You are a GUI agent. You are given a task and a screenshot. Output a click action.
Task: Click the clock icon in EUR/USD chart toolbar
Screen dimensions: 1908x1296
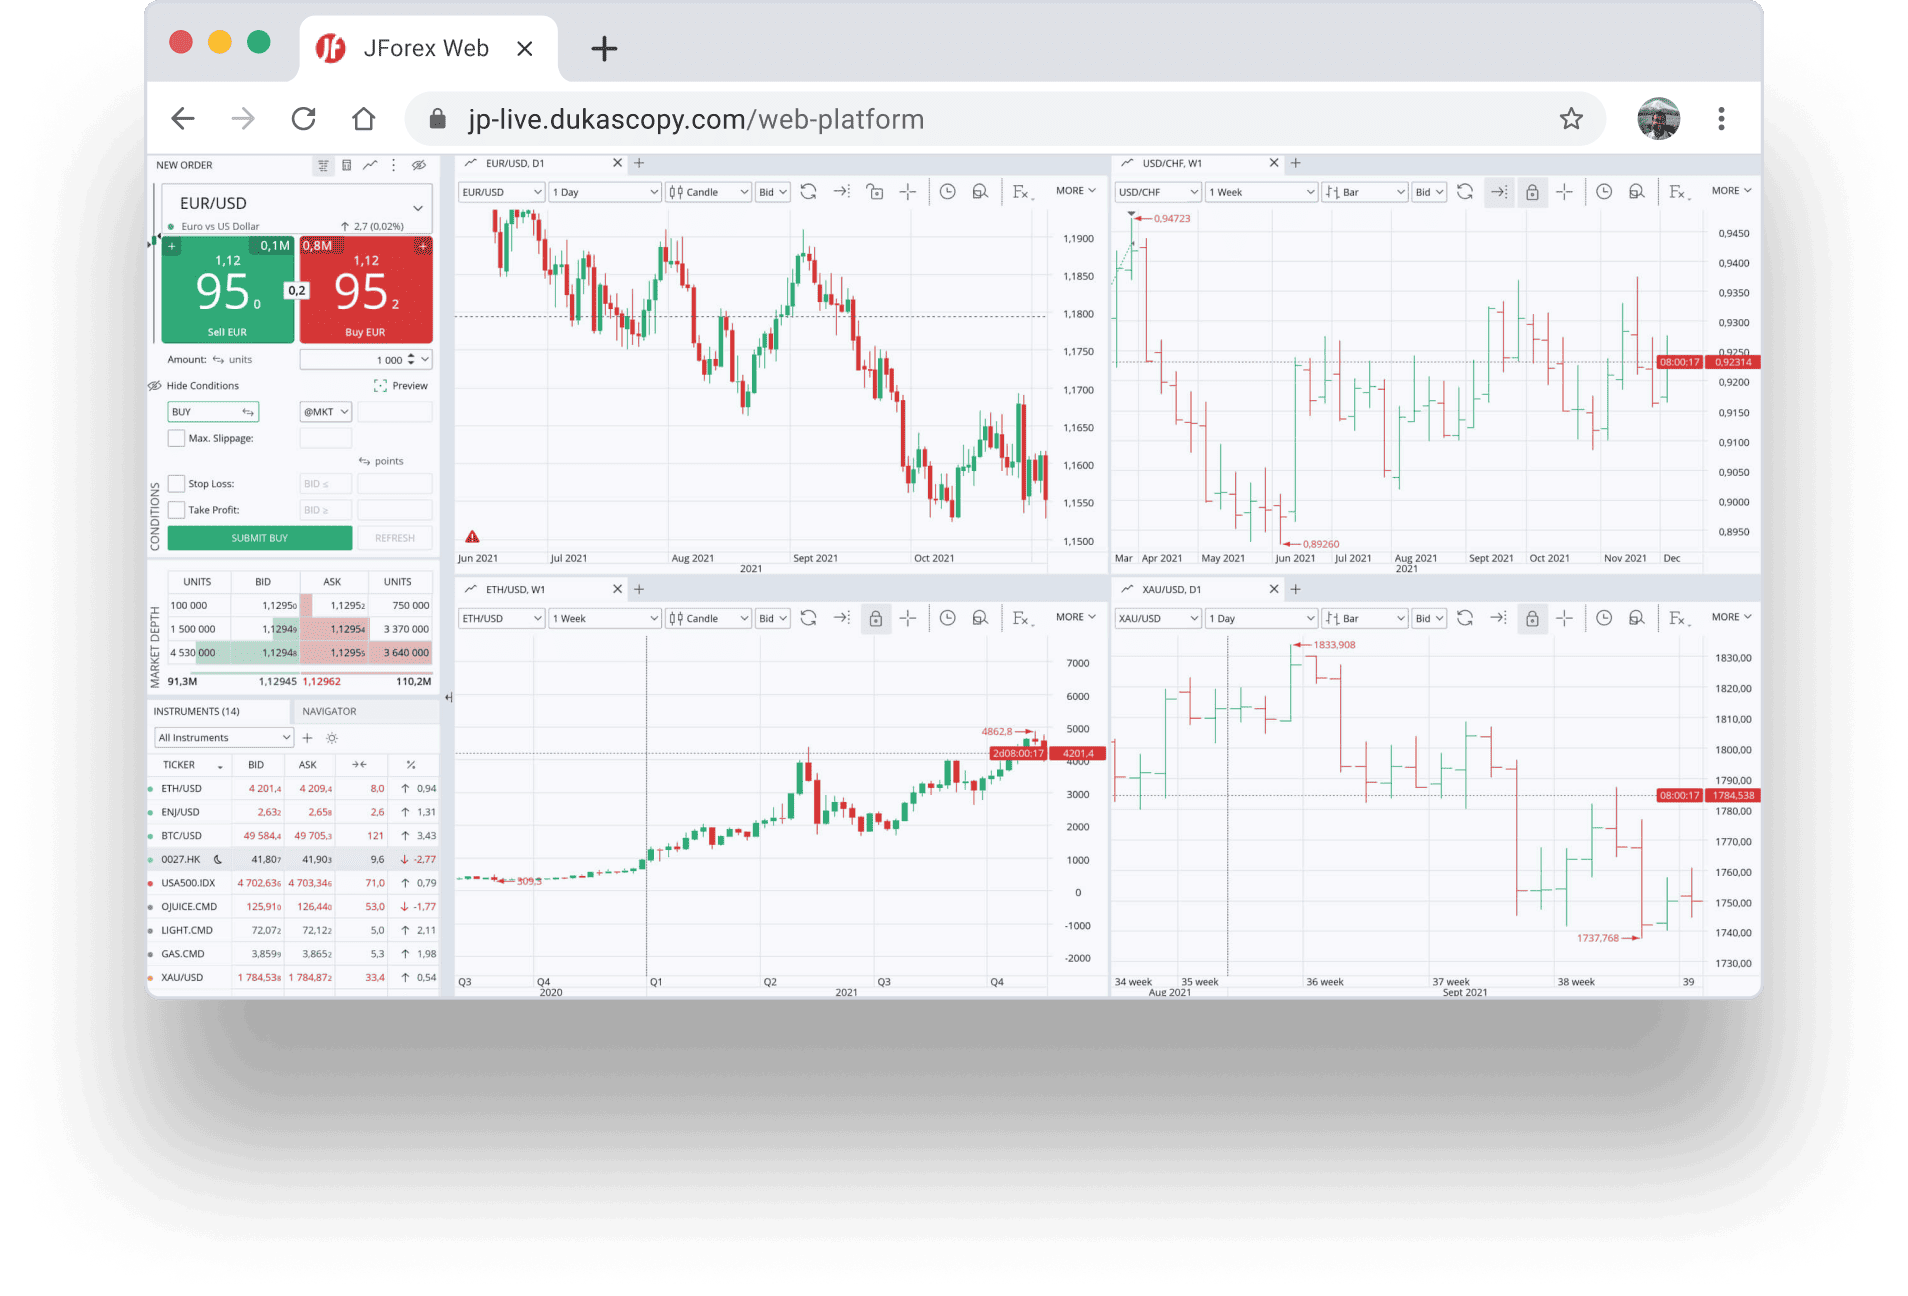coord(947,192)
